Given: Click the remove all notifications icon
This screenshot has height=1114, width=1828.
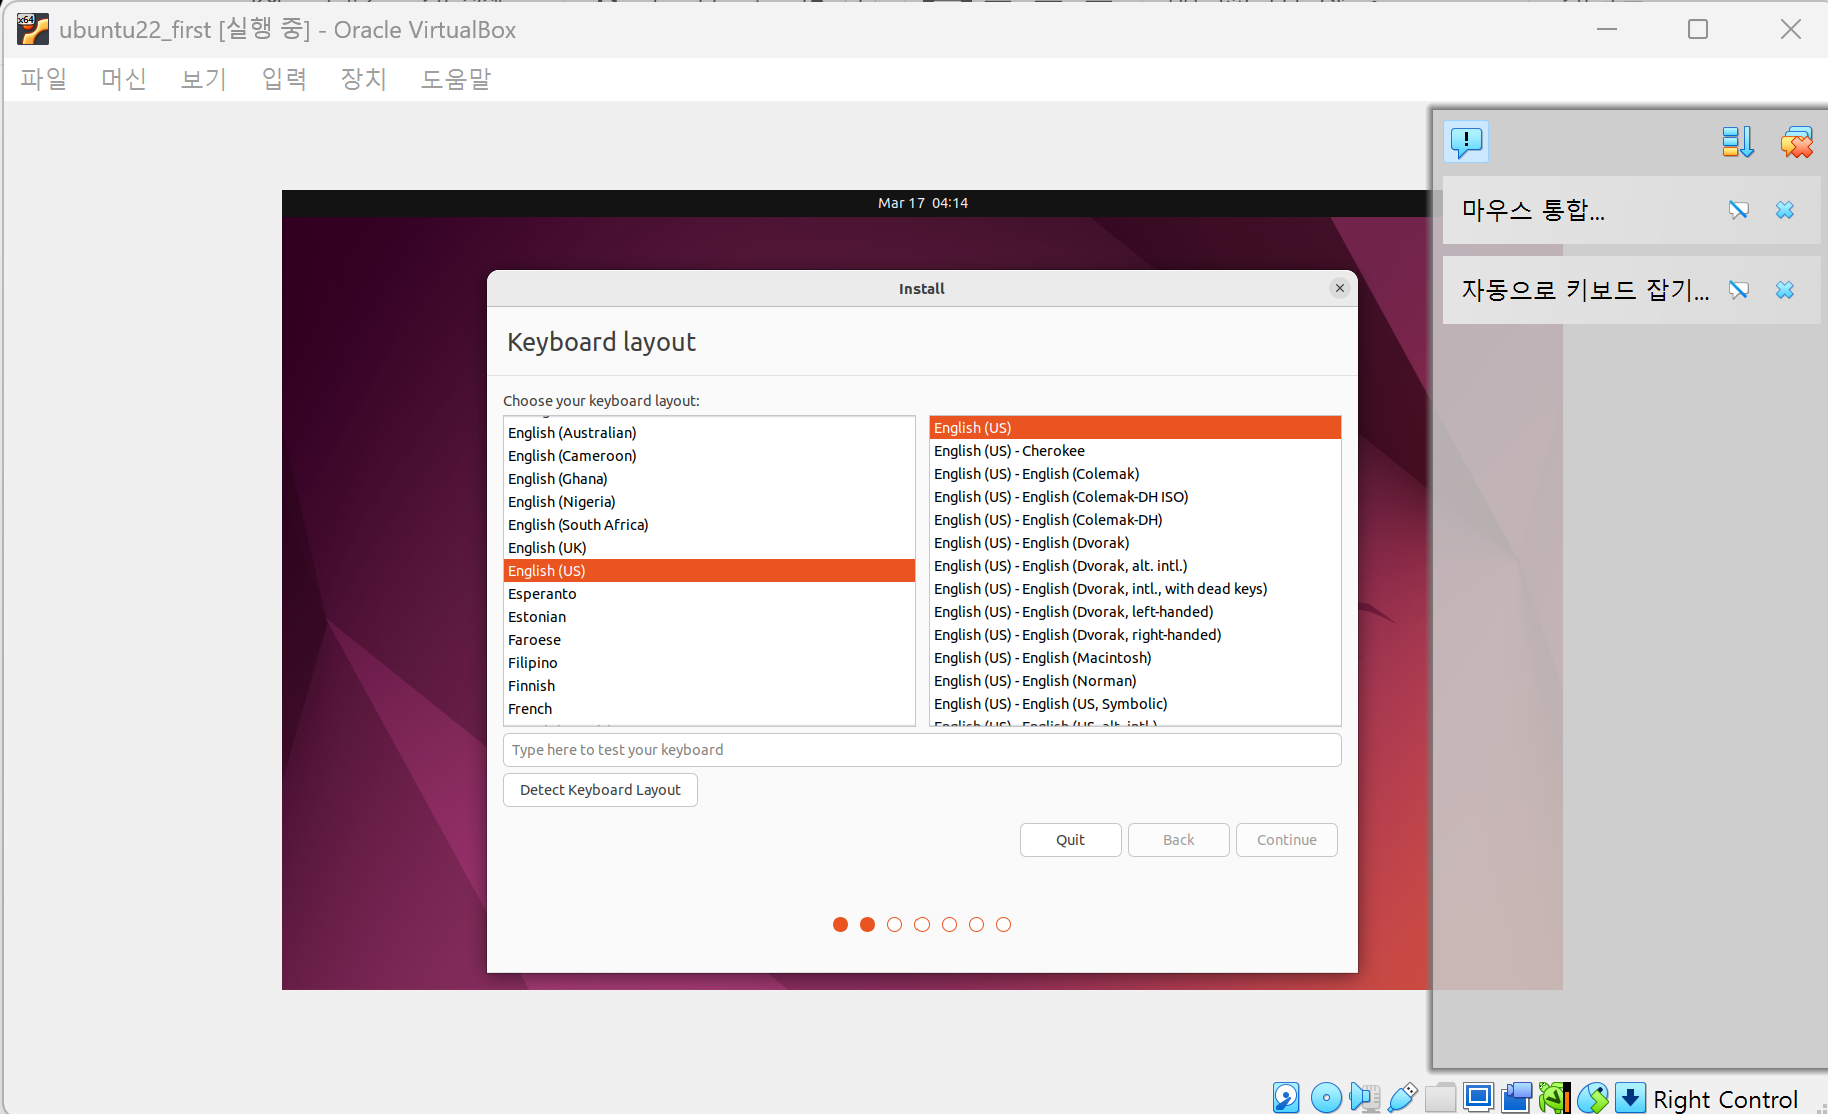Looking at the screenshot, I should click(x=1796, y=142).
